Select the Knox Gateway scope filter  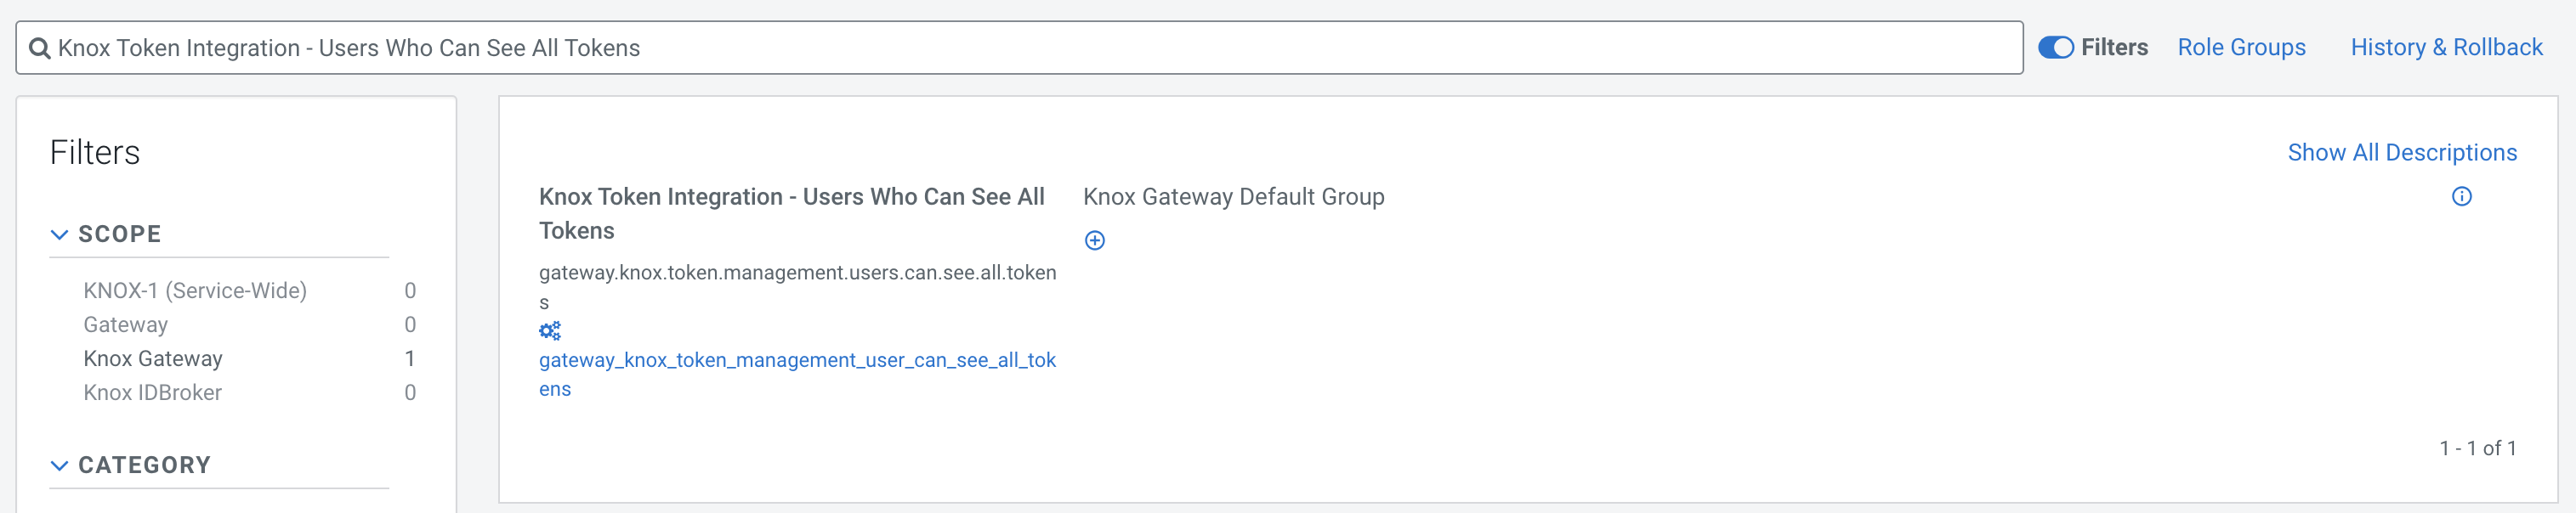tap(153, 359)
